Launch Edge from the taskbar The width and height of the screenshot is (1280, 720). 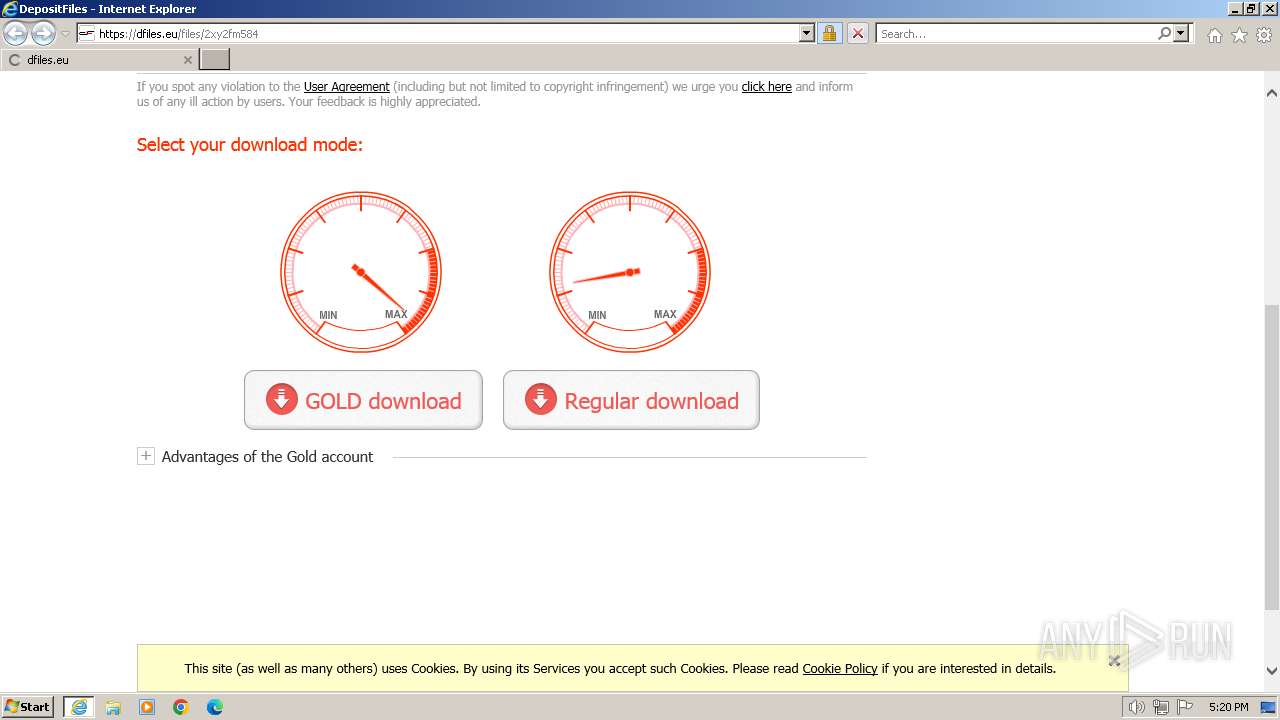[215, 707]
